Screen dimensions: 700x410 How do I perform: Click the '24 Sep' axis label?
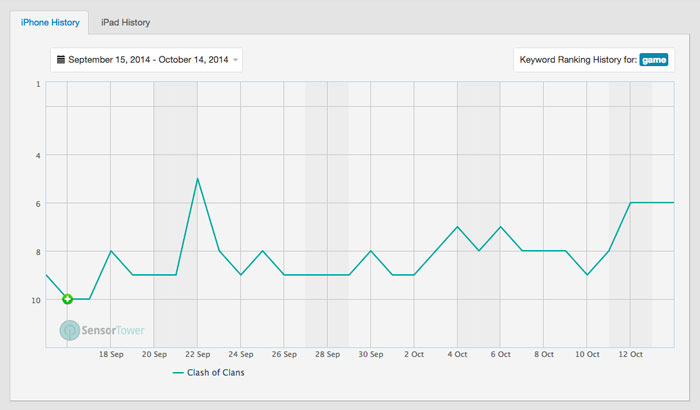coord(241,354)
